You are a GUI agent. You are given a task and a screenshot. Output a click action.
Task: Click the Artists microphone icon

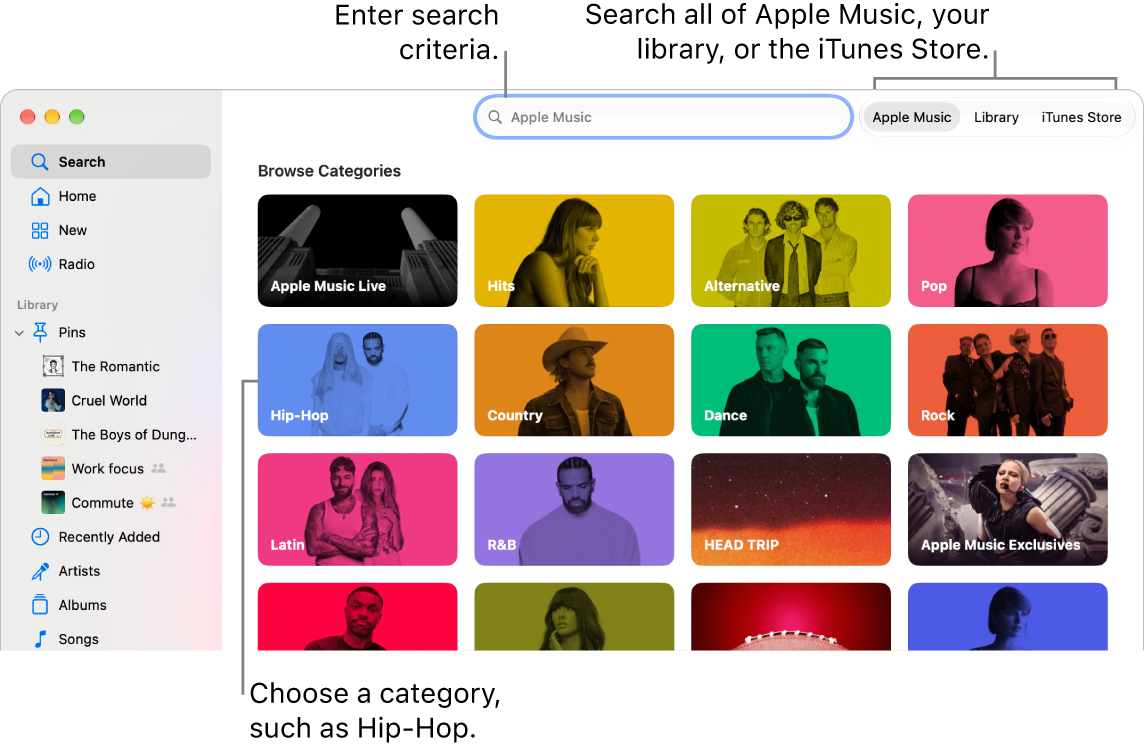pos(40,571)
